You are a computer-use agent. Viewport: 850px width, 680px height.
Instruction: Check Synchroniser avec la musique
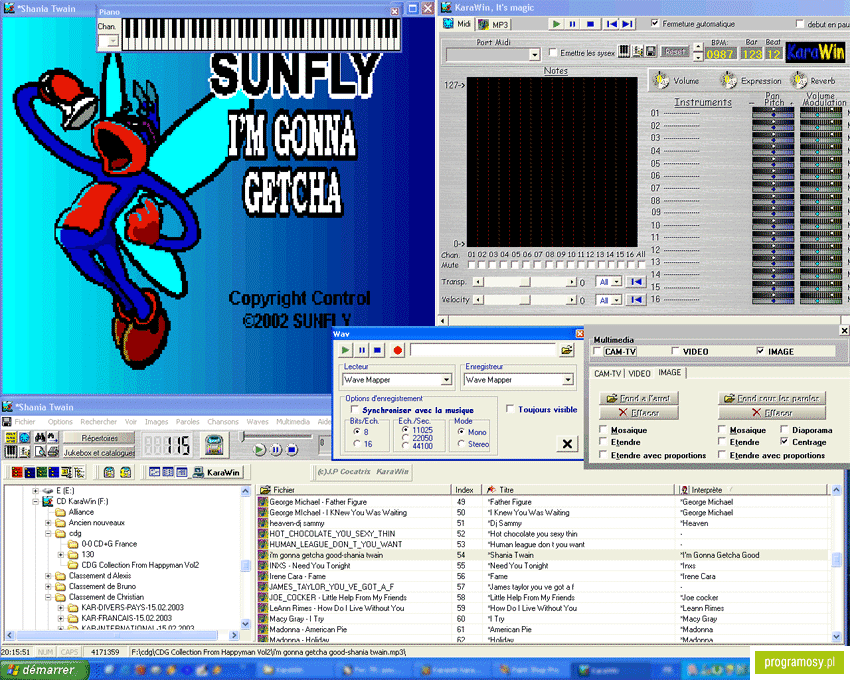click(x=355, y=409)
